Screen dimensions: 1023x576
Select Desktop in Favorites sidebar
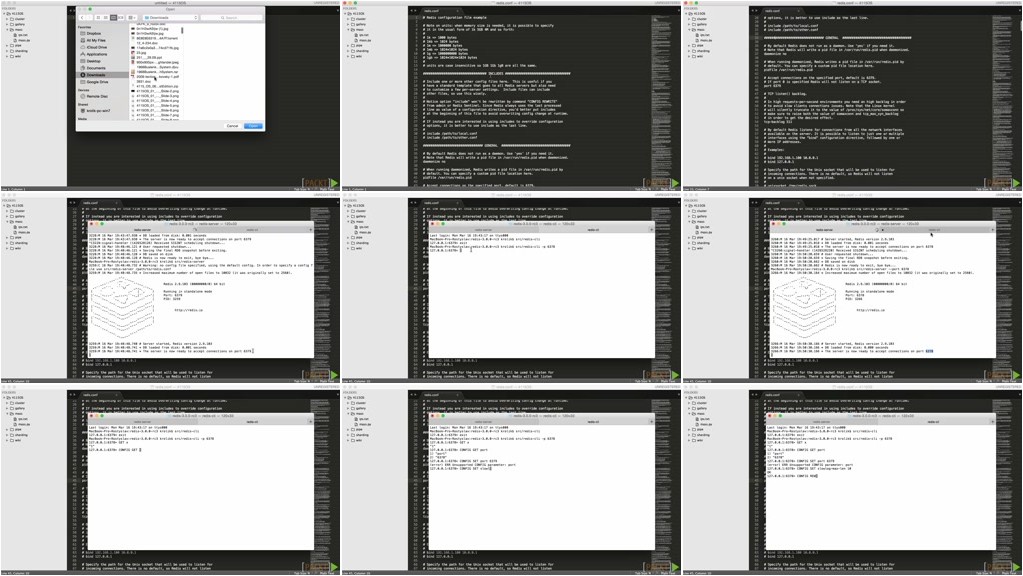click(x=93, y=61)
